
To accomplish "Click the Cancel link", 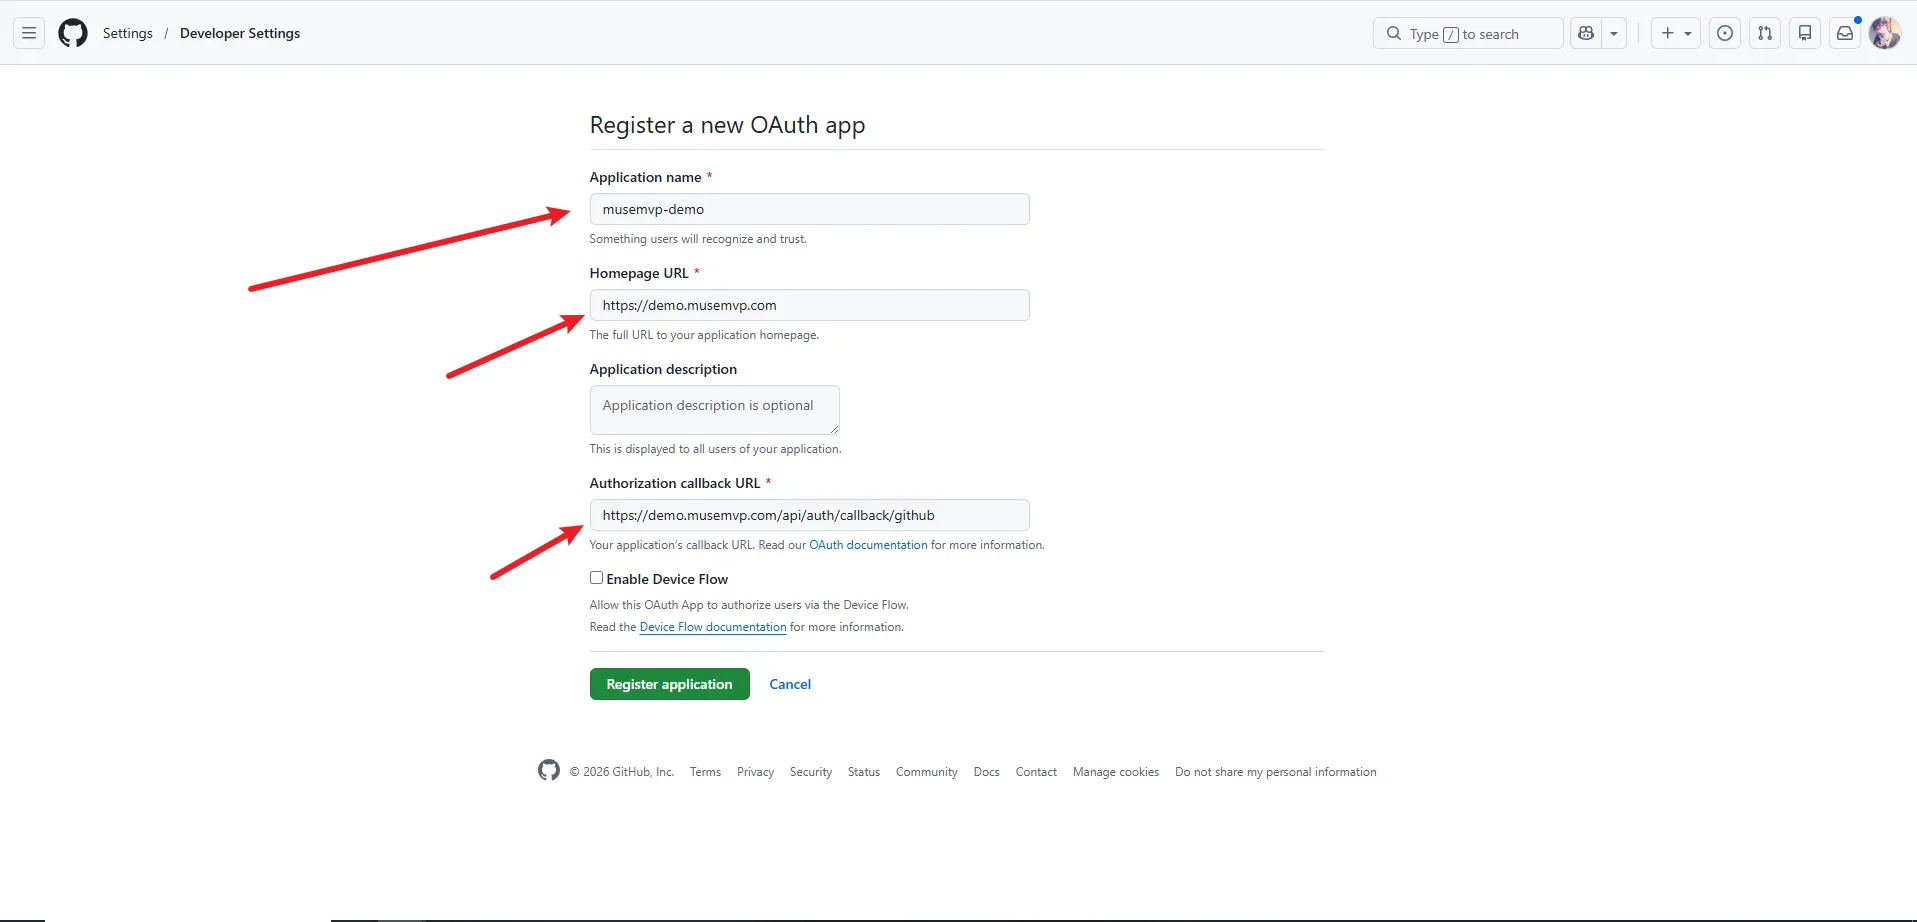I will click(x=790, y=684).
